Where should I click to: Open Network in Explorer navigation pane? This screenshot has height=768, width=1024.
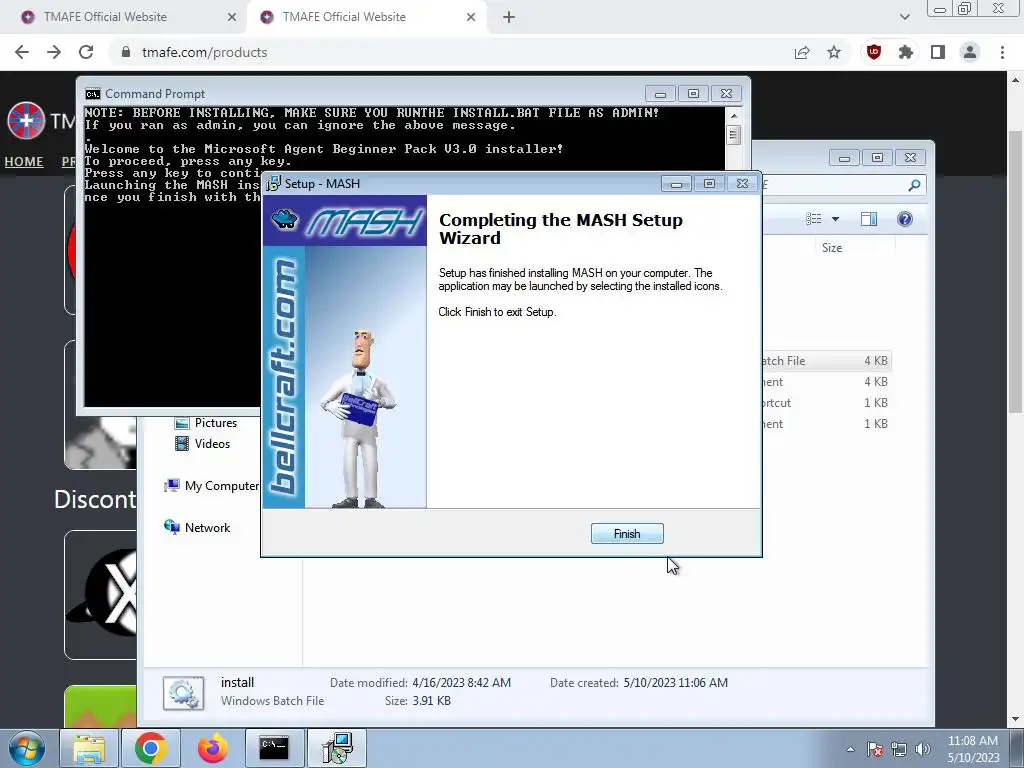pyautogui.click(x=197, y=527)
